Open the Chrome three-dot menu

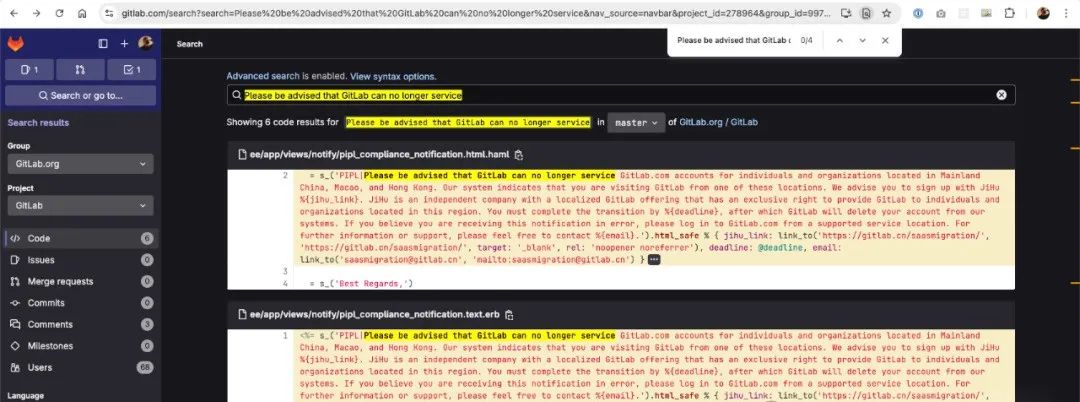click(1066, 13)
